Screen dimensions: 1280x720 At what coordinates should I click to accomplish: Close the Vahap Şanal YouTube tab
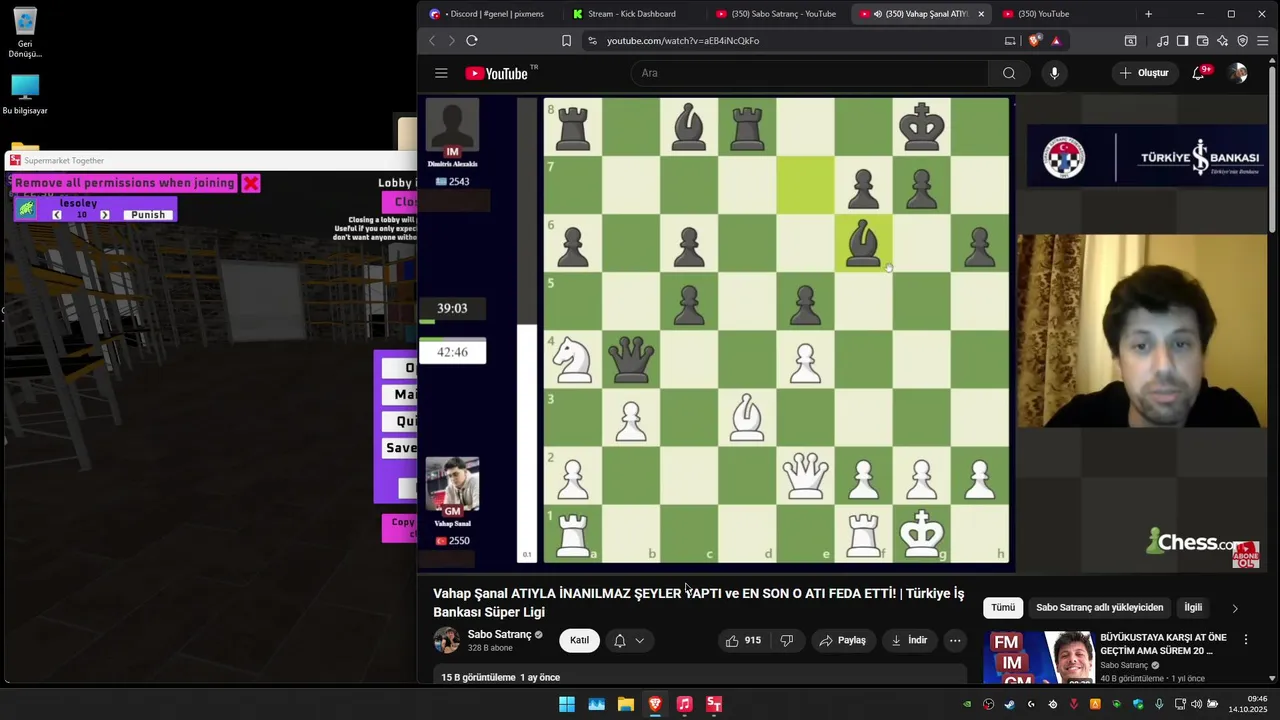pyautogui.click(x=981, y=14)
